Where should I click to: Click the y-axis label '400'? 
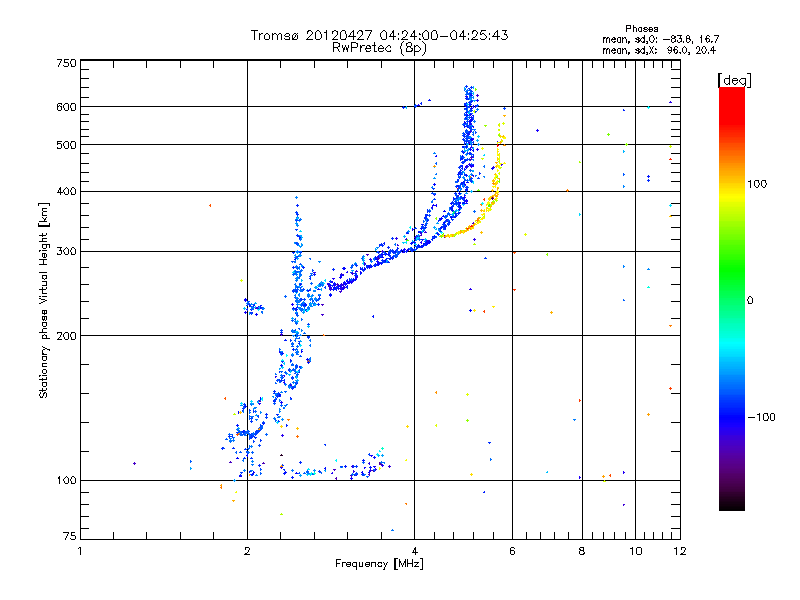[66, 192]
